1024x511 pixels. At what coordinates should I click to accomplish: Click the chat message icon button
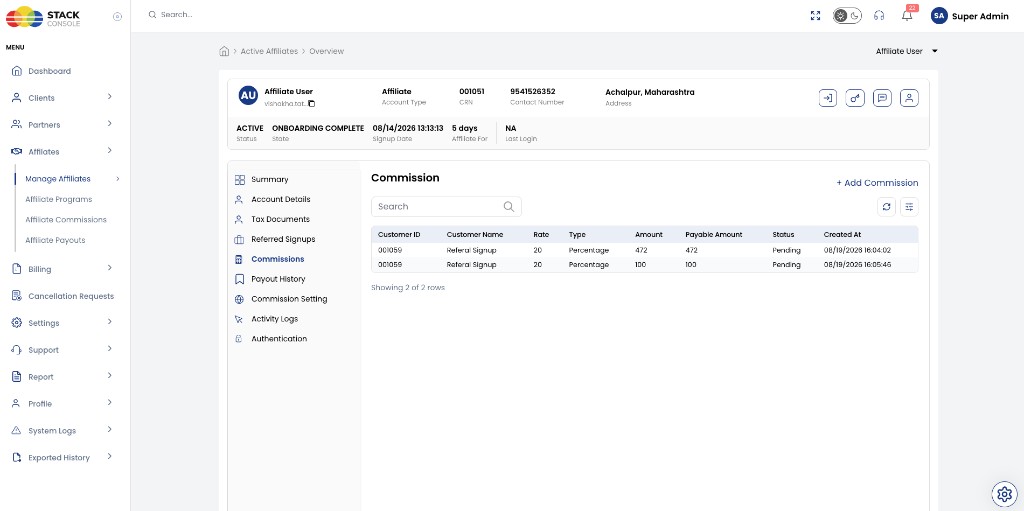click(882, 98)
